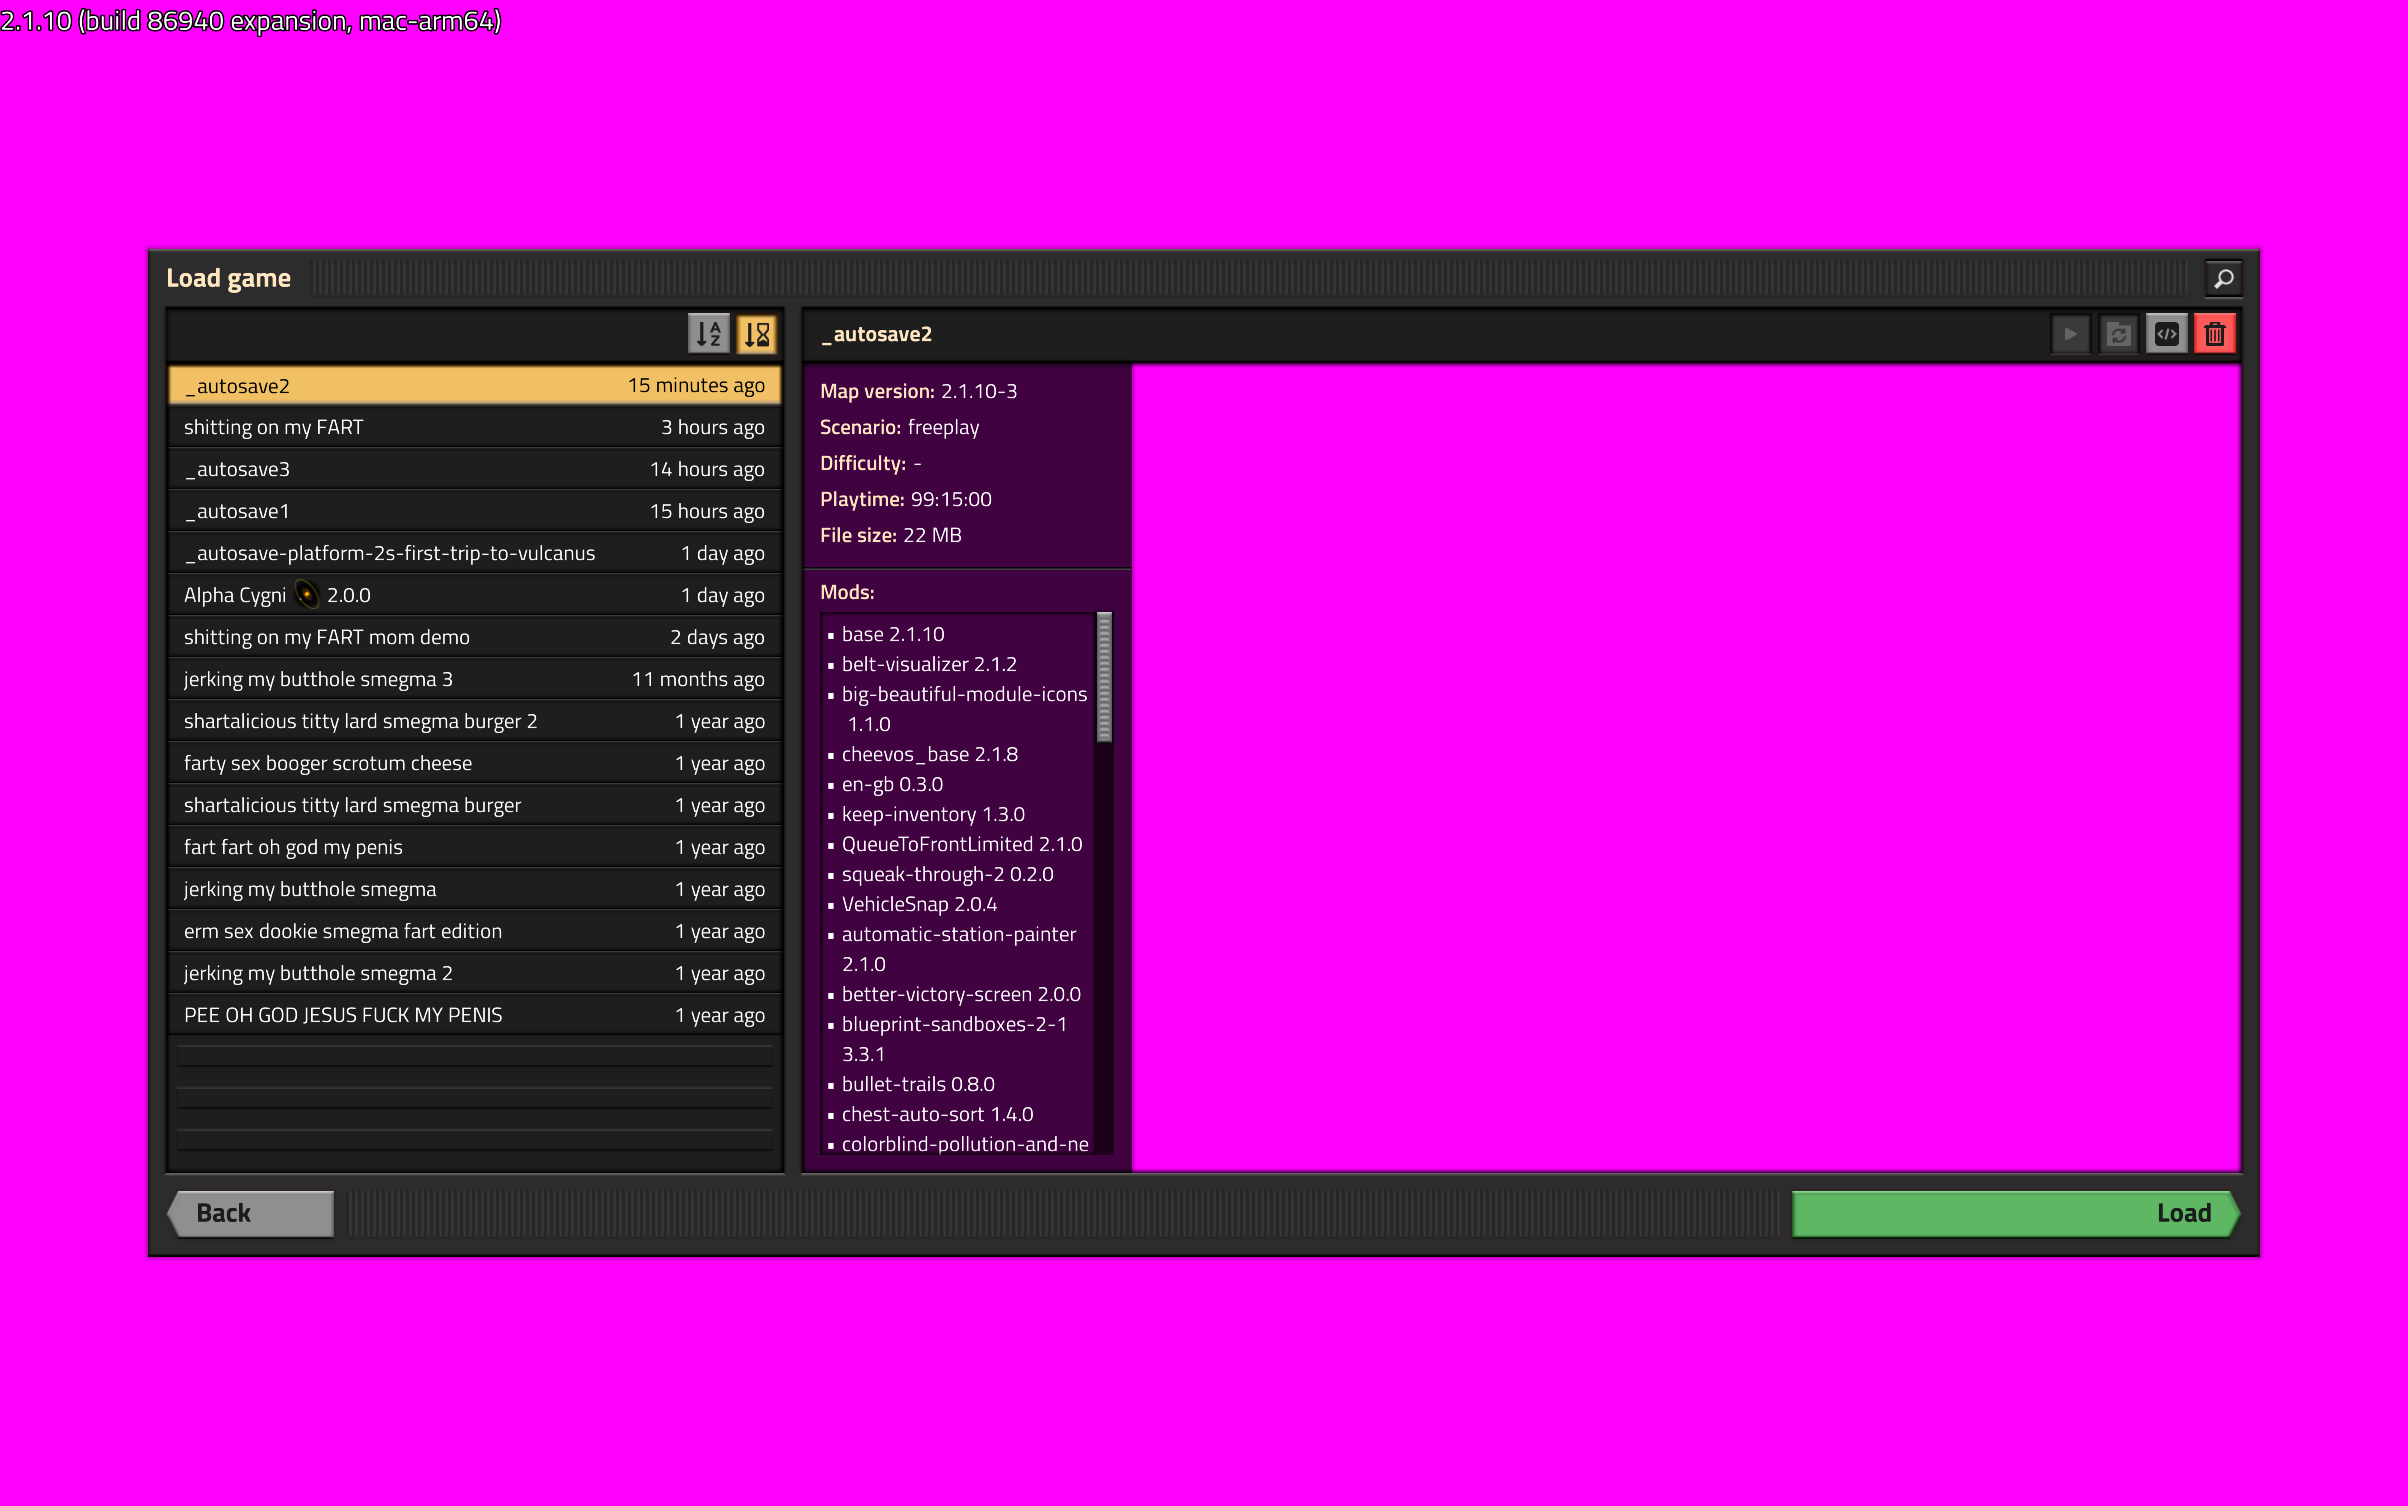Select the _autosave2 save entry
Viewport: 2408px width, 1506px height.
(x=475, y=386)
